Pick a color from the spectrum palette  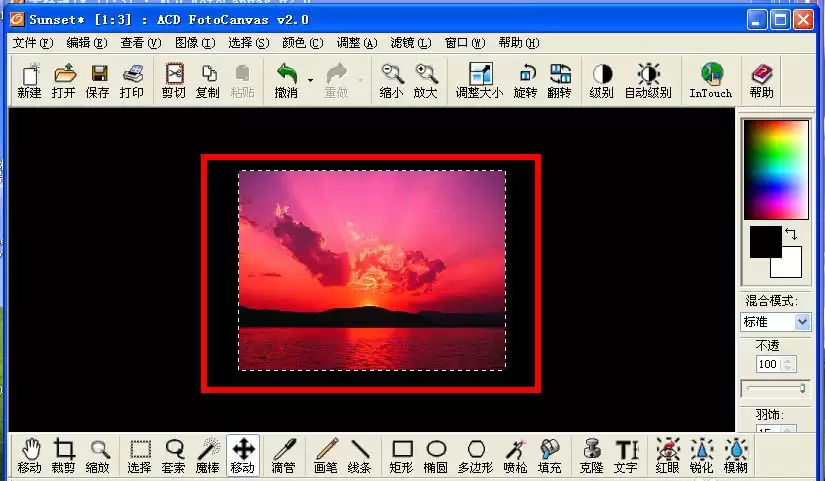click(x=776, y=169)
